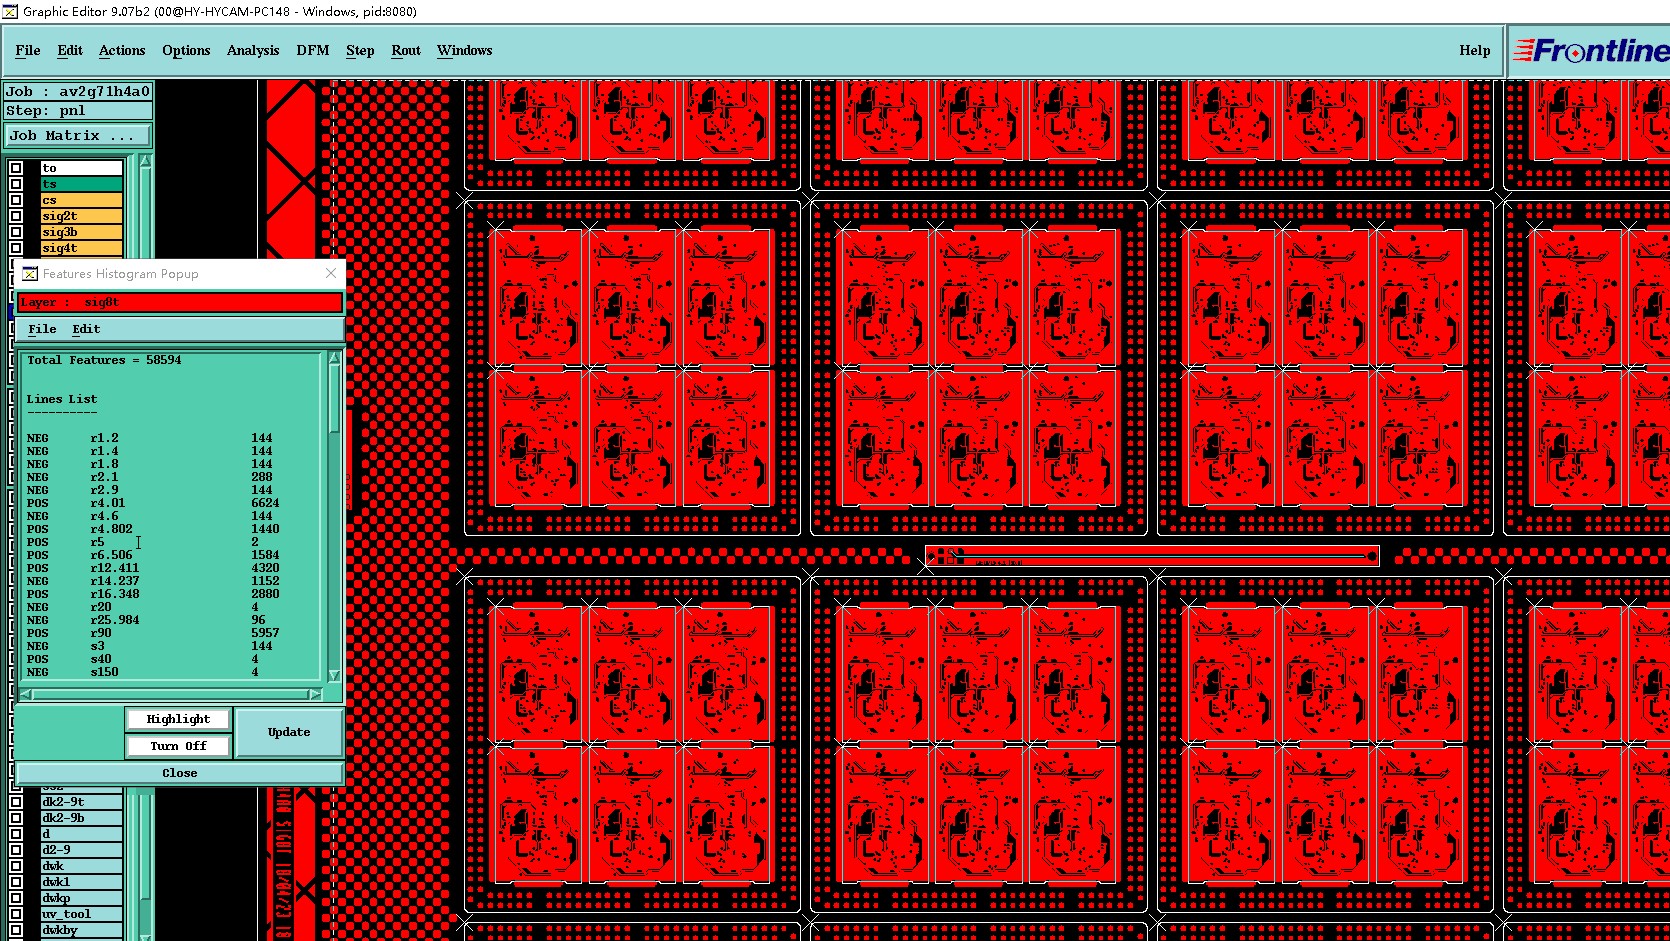Open the File menu in main menu bar
Viewport: 1670px width, 941px height.
click(28, 50)
